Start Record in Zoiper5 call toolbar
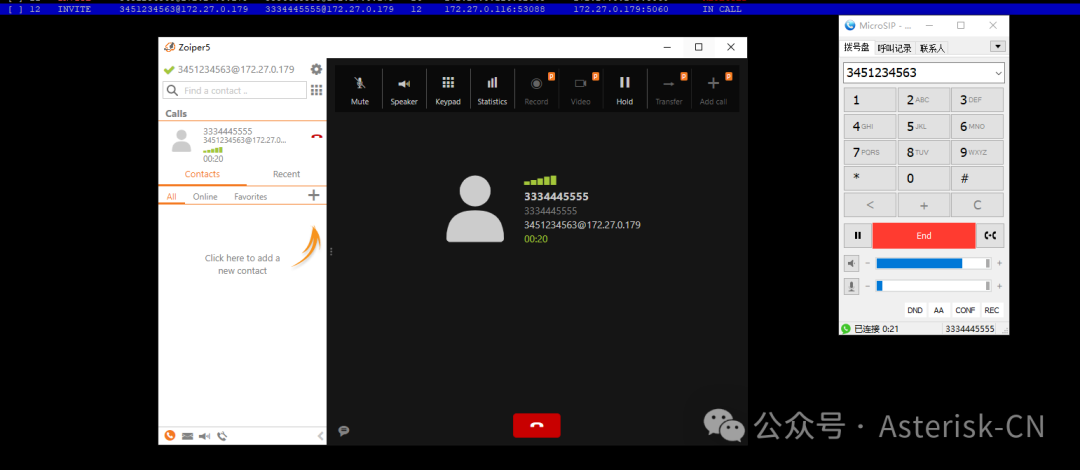Image resolution: width=1080 pixels, height=470 pixels. (537, 90)
